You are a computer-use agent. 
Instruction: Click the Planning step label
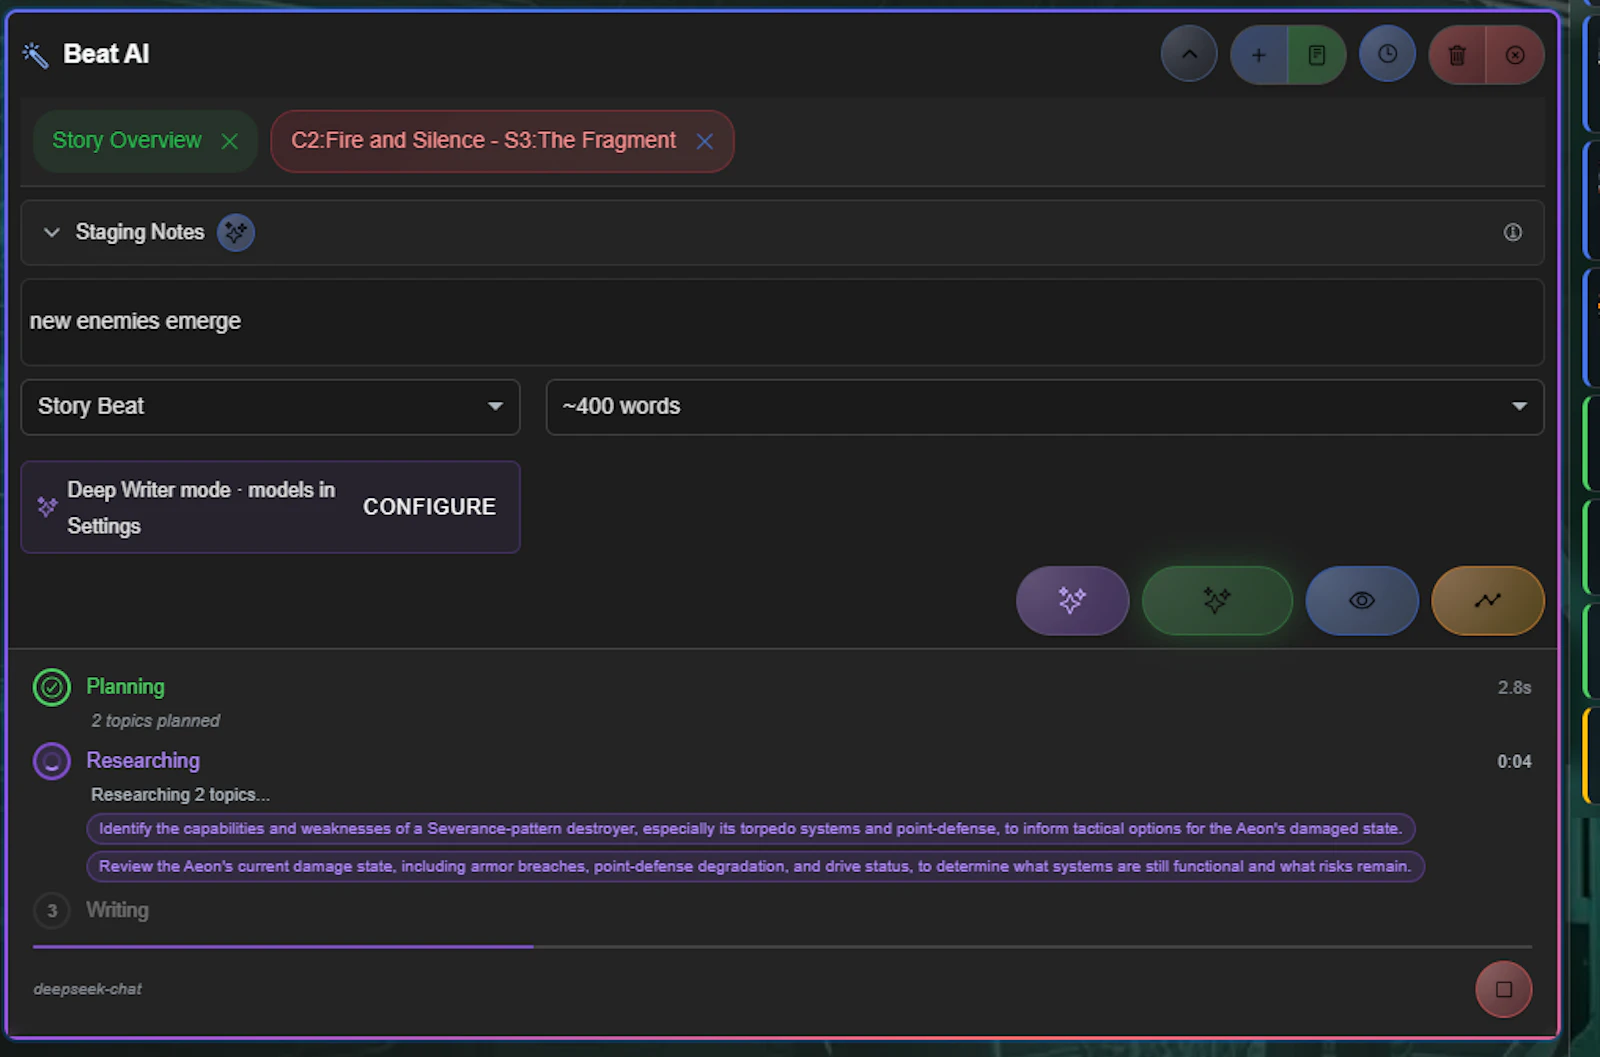(x=125, y=687)
